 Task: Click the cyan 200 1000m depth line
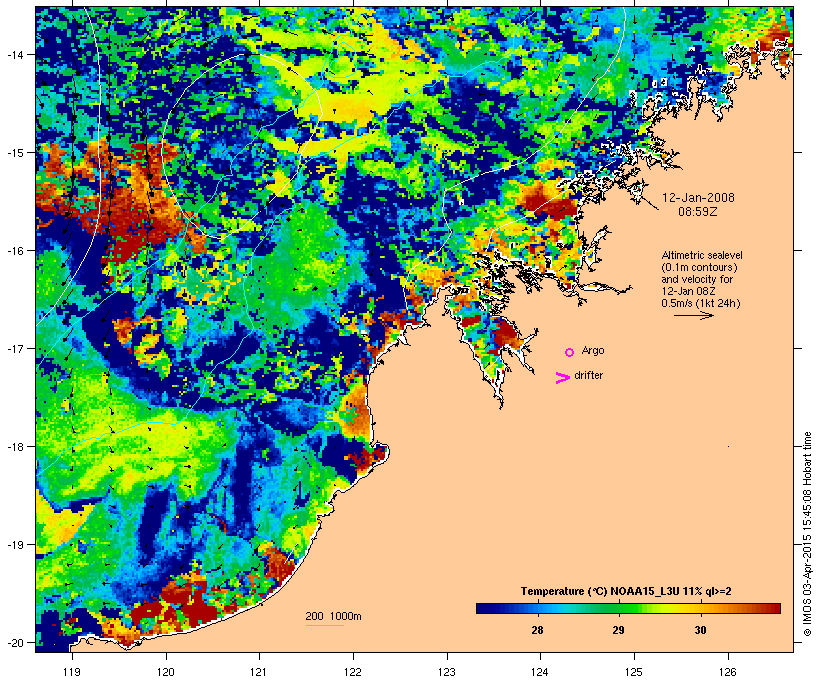(325, 626)
